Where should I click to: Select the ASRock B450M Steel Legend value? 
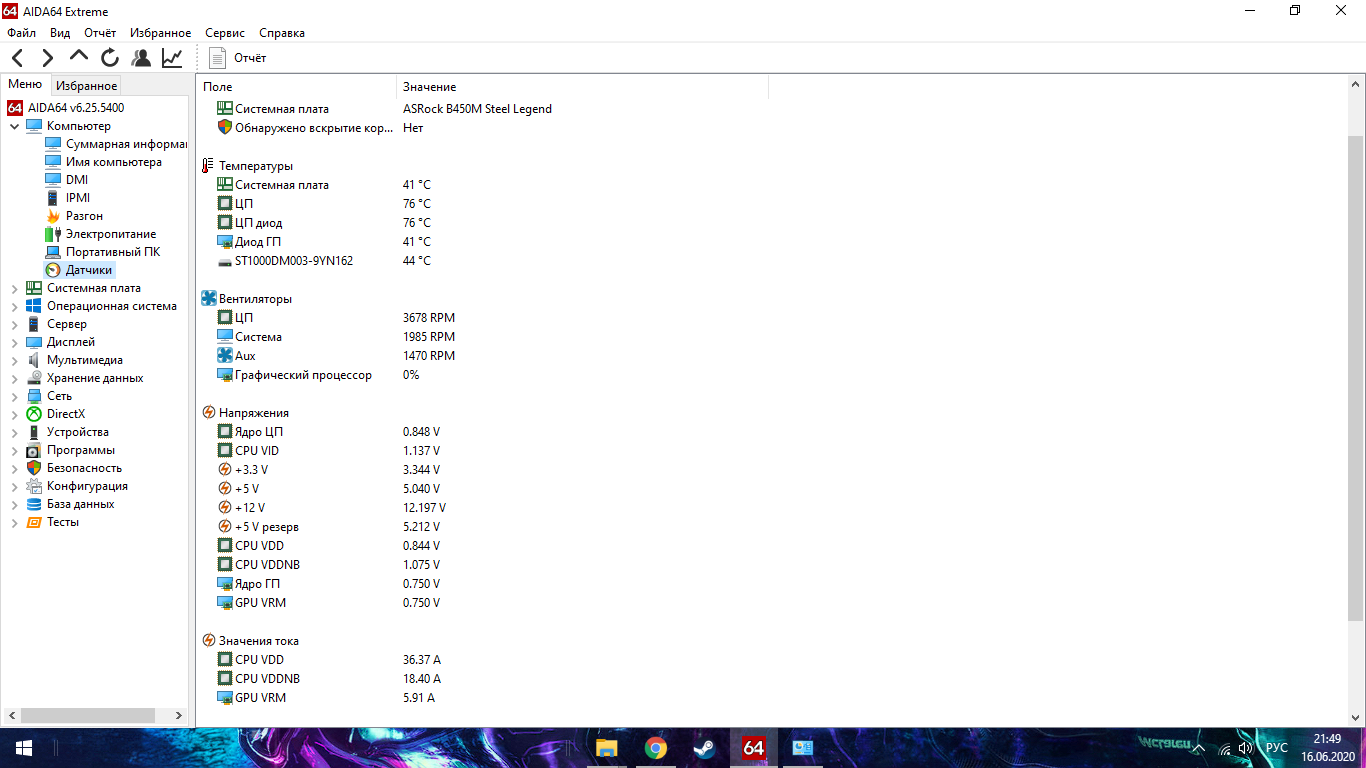point(477,109)
